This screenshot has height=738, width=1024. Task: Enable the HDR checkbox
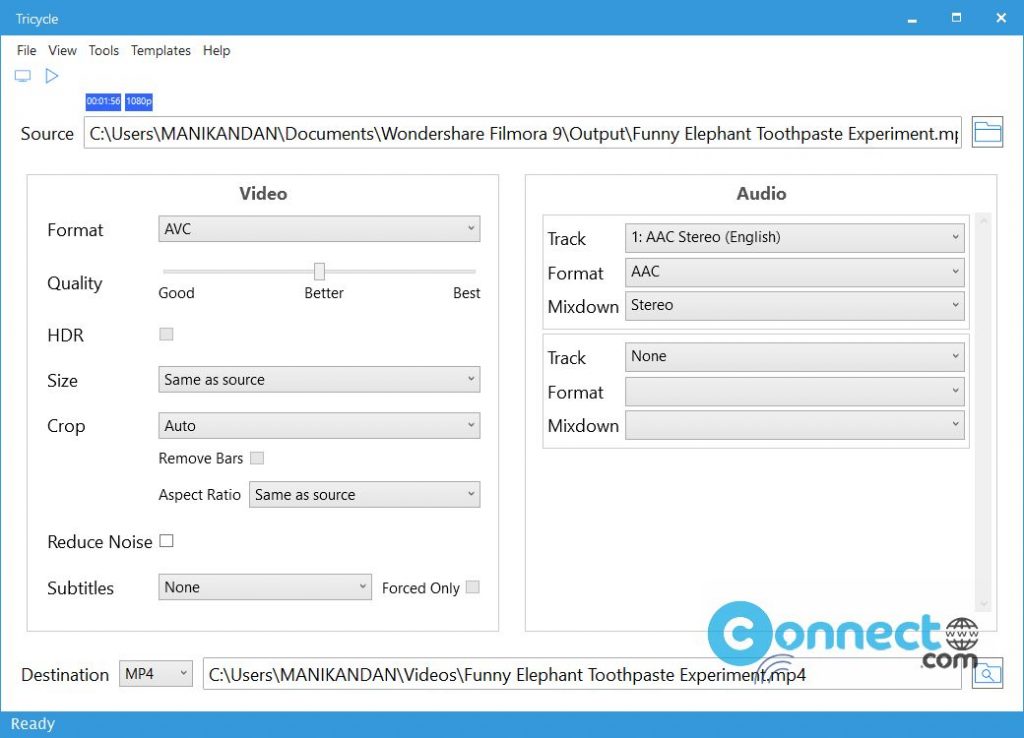165,334
